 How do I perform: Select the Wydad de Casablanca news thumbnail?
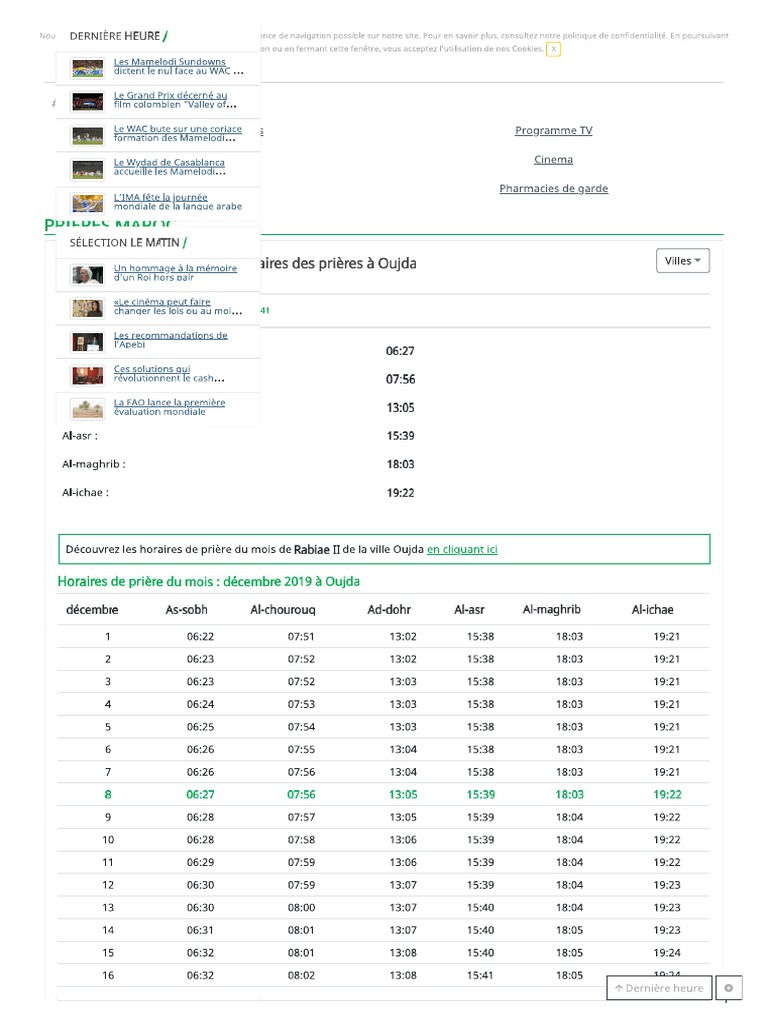(x=88, y=169)
